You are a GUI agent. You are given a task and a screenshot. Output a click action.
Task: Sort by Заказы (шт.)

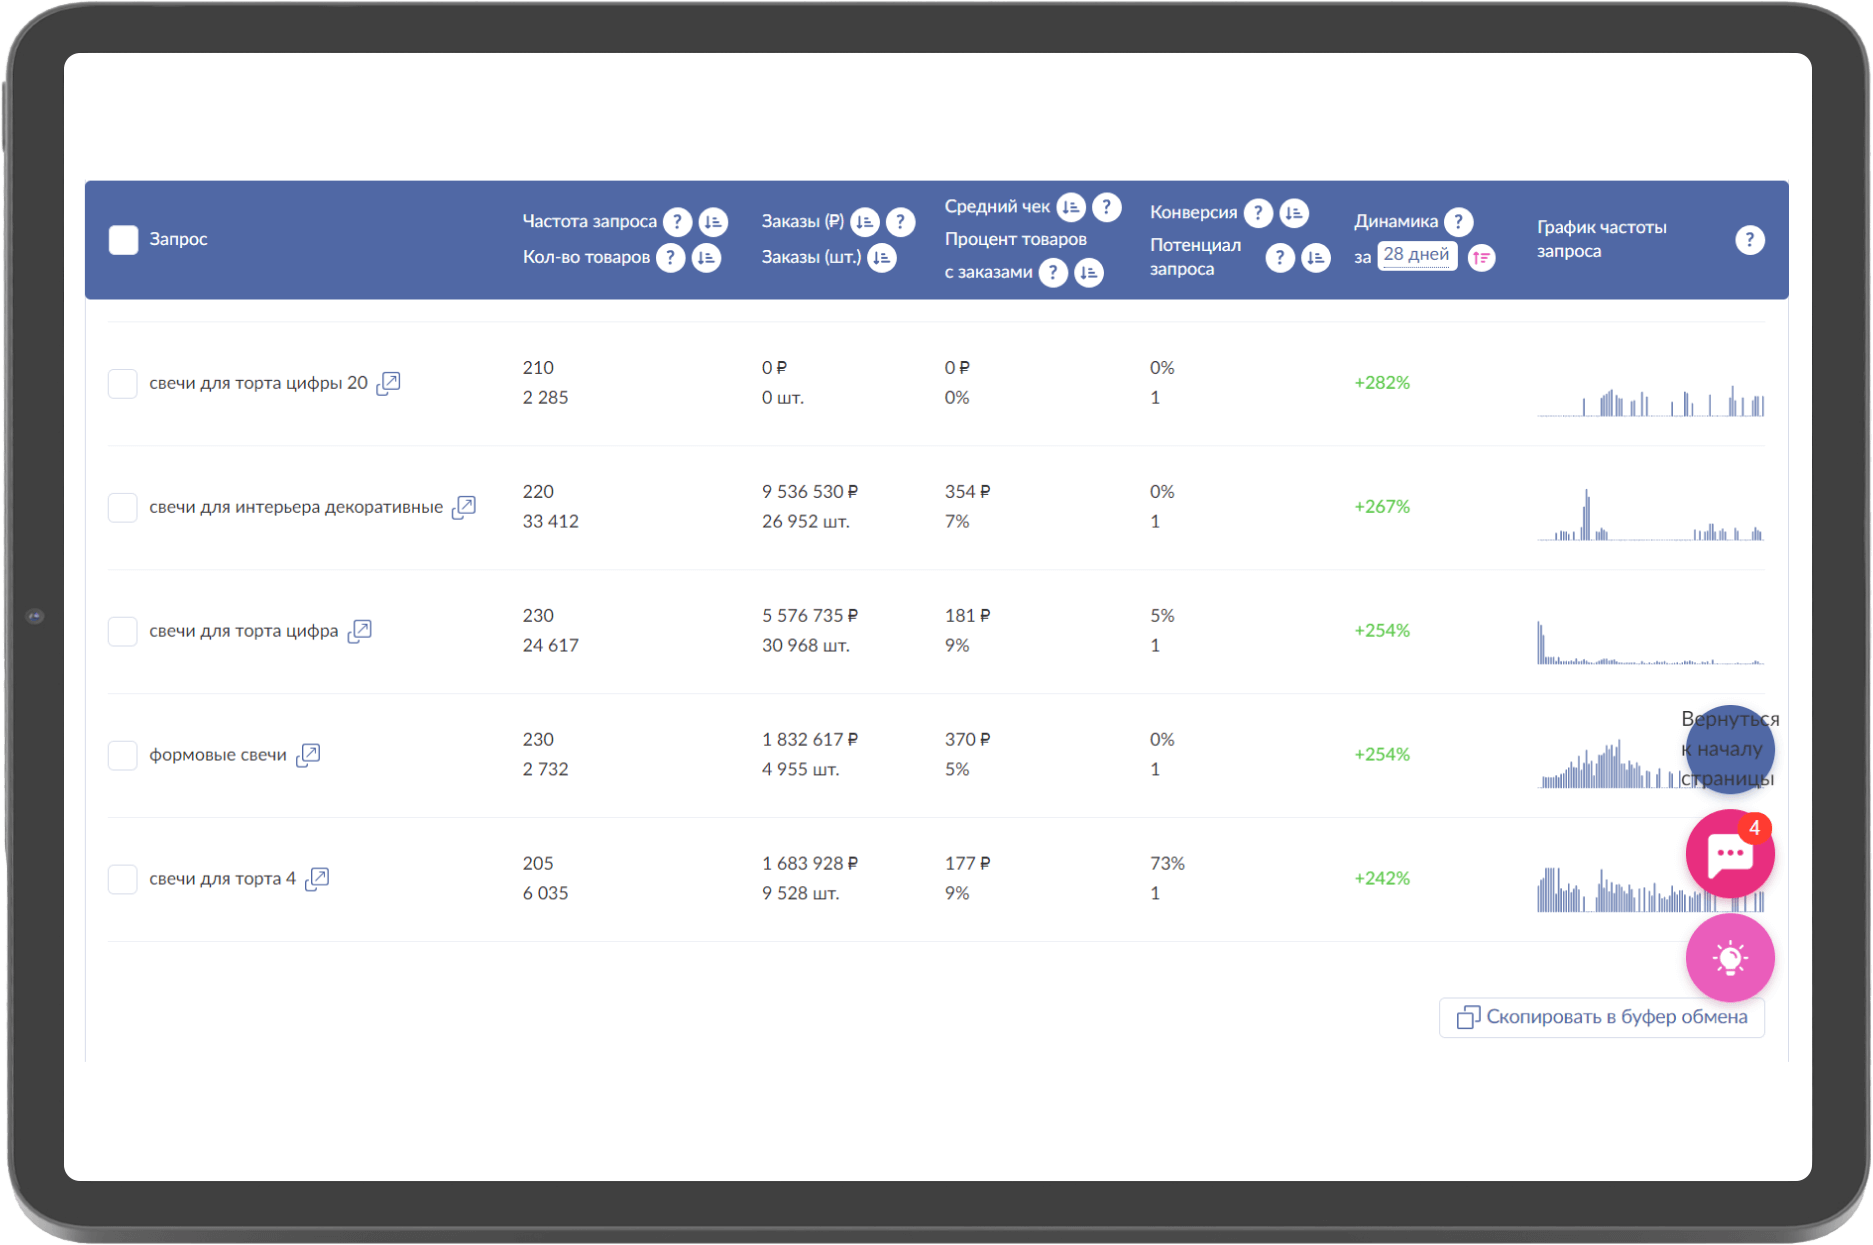(882, 257)
